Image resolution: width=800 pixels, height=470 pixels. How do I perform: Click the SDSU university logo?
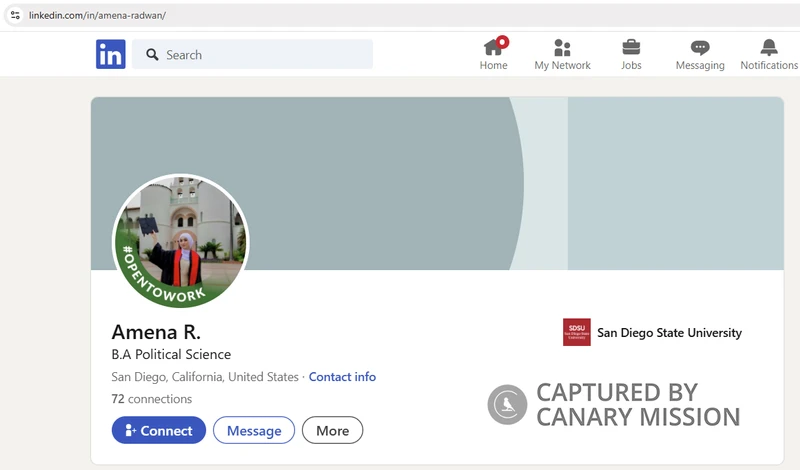pos(577,332)
